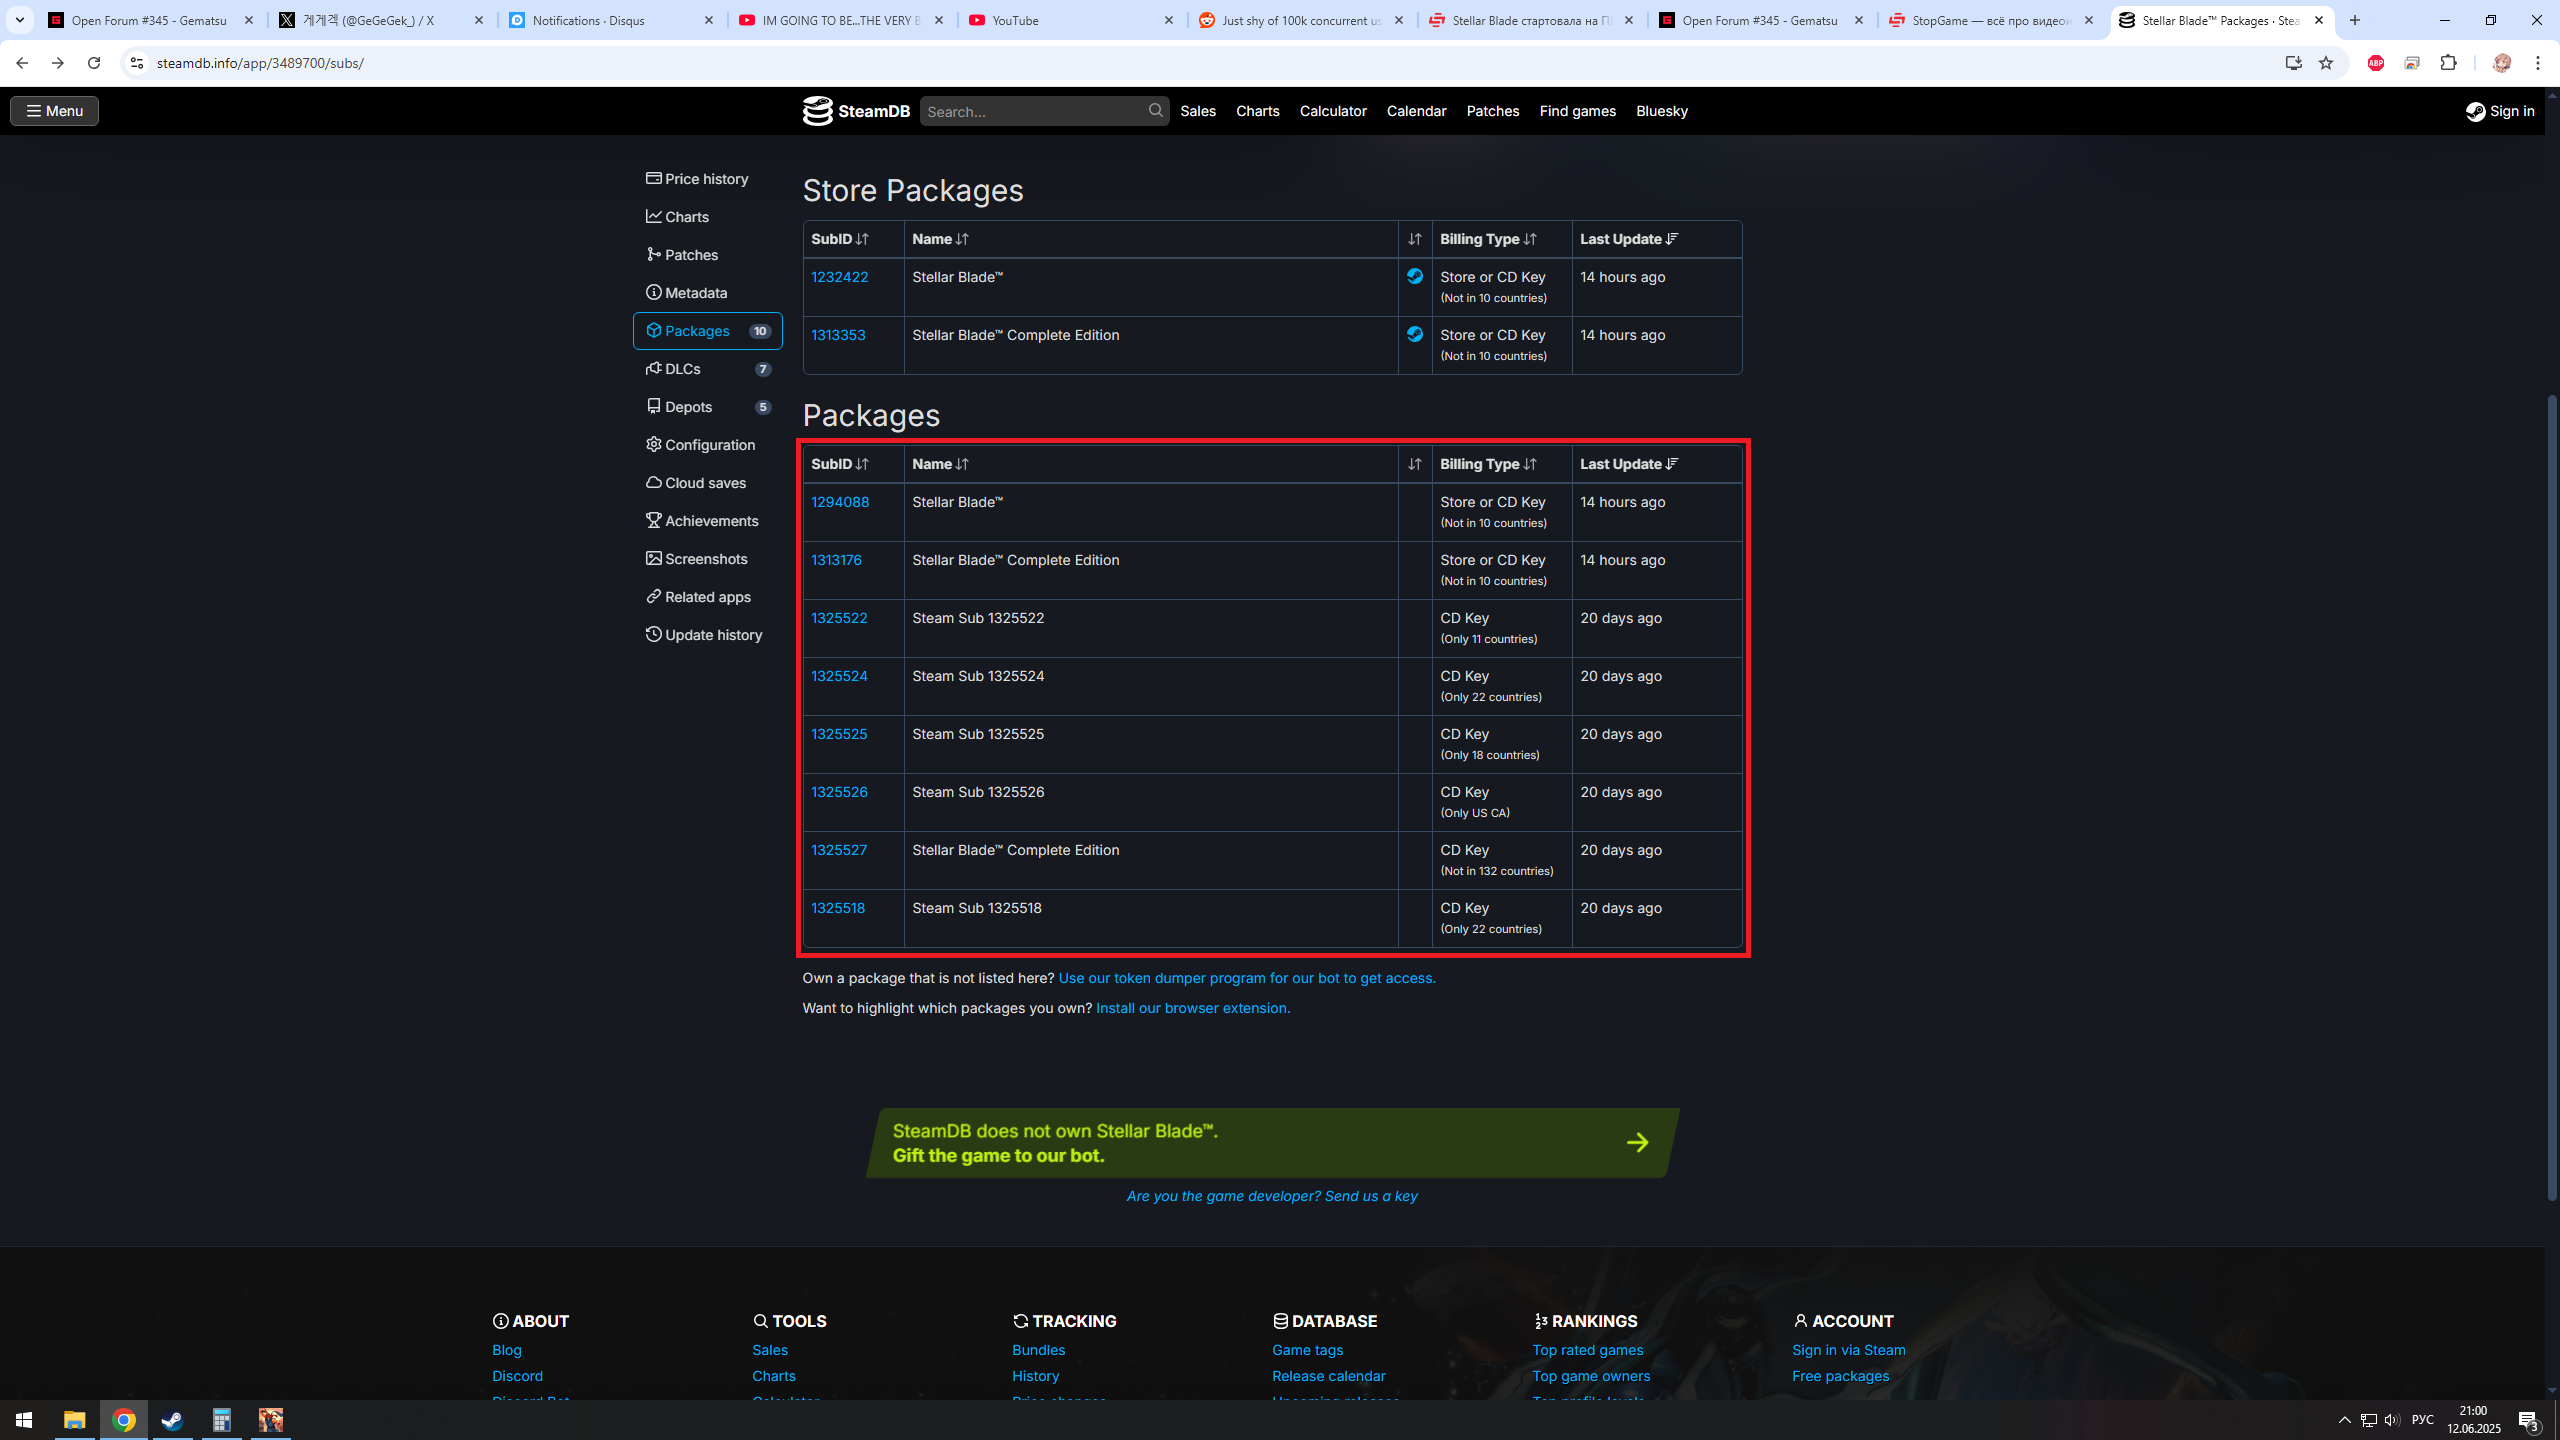Open package 1325527

(x=839, y=850)
